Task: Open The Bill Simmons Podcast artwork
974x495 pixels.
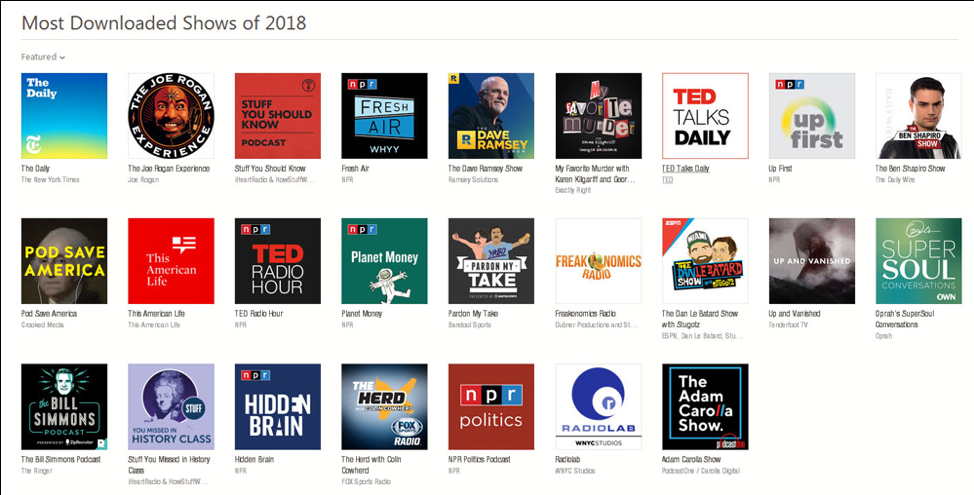Action: 64,407
